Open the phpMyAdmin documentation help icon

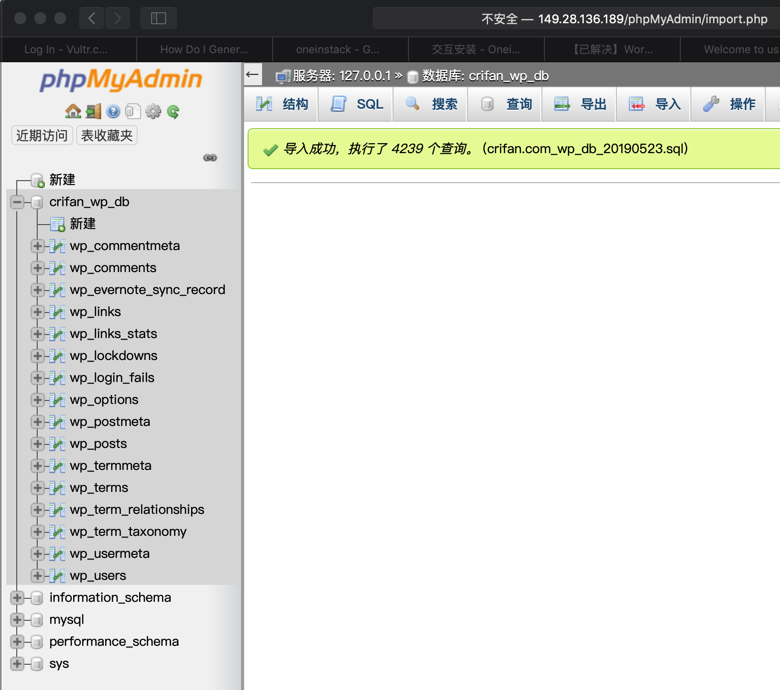113,111
